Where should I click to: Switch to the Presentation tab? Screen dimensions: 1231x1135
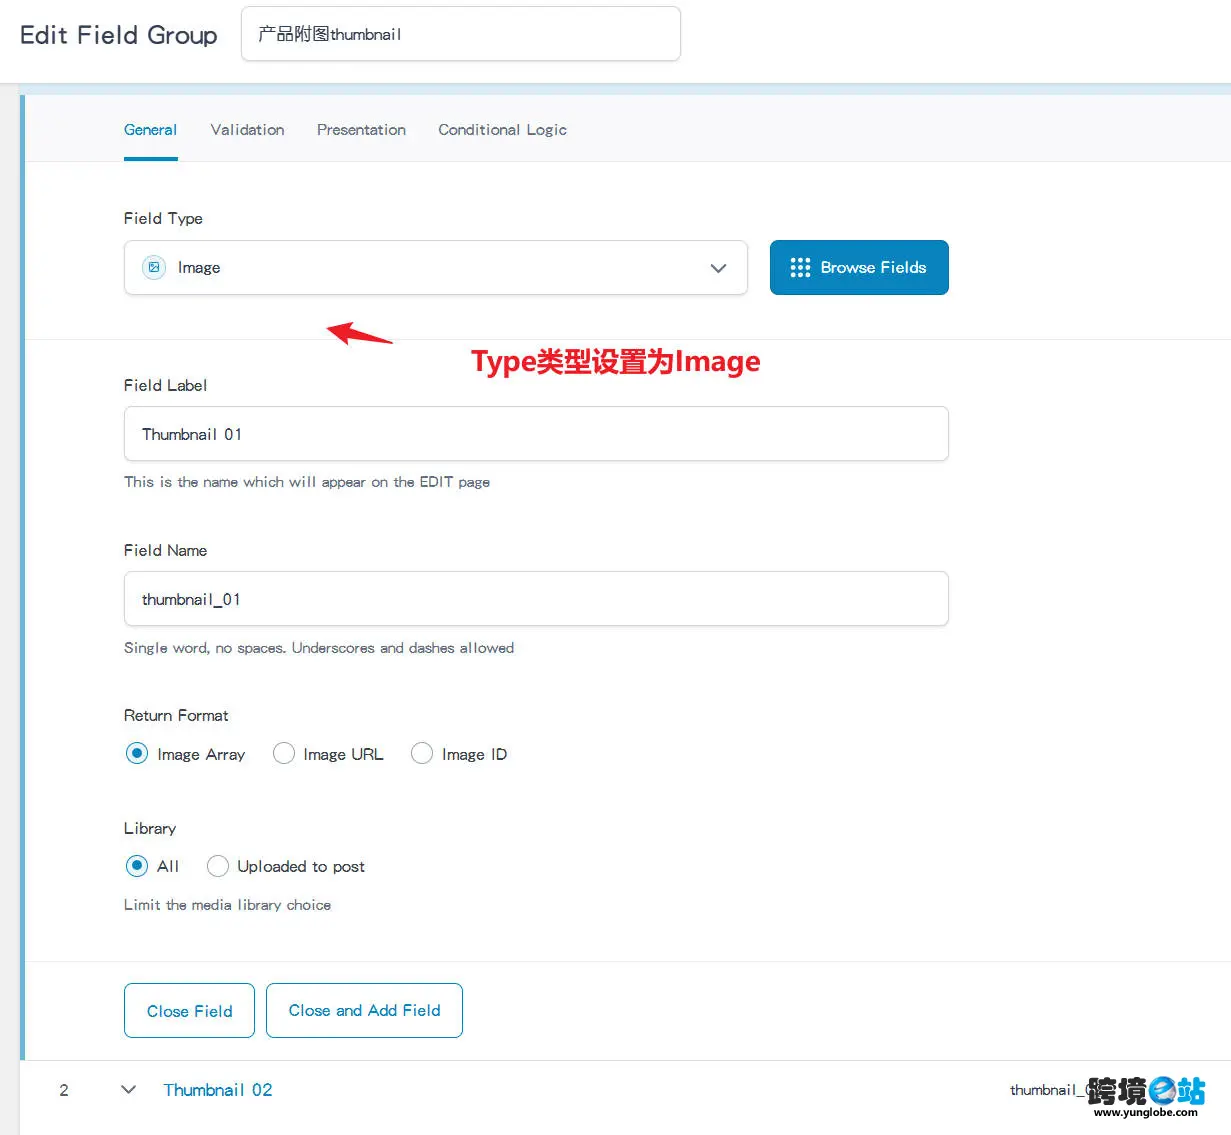click(361, 130)
